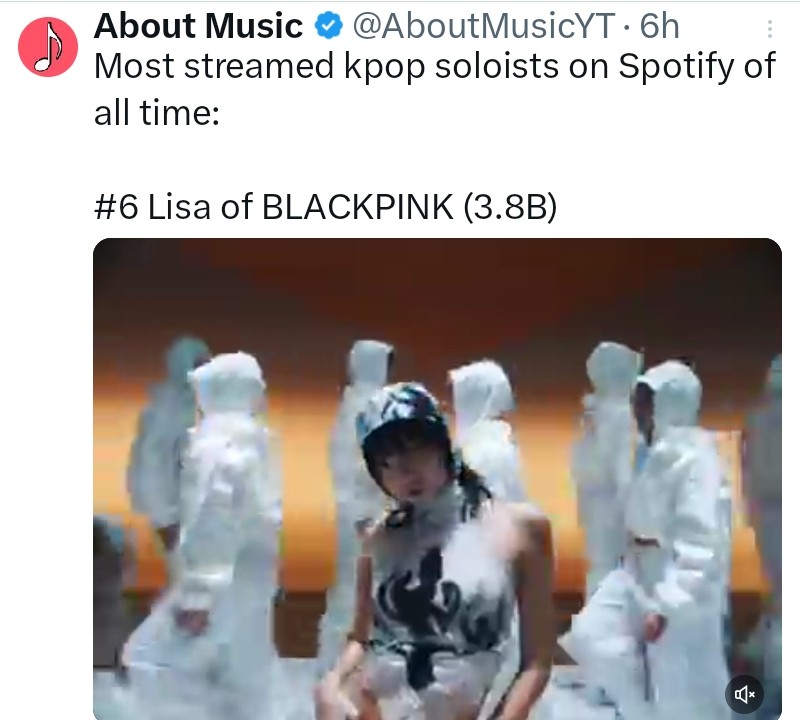Click the word 'BLACKPINK' in the tweet

pyautogui.click(x=357, y=207)
